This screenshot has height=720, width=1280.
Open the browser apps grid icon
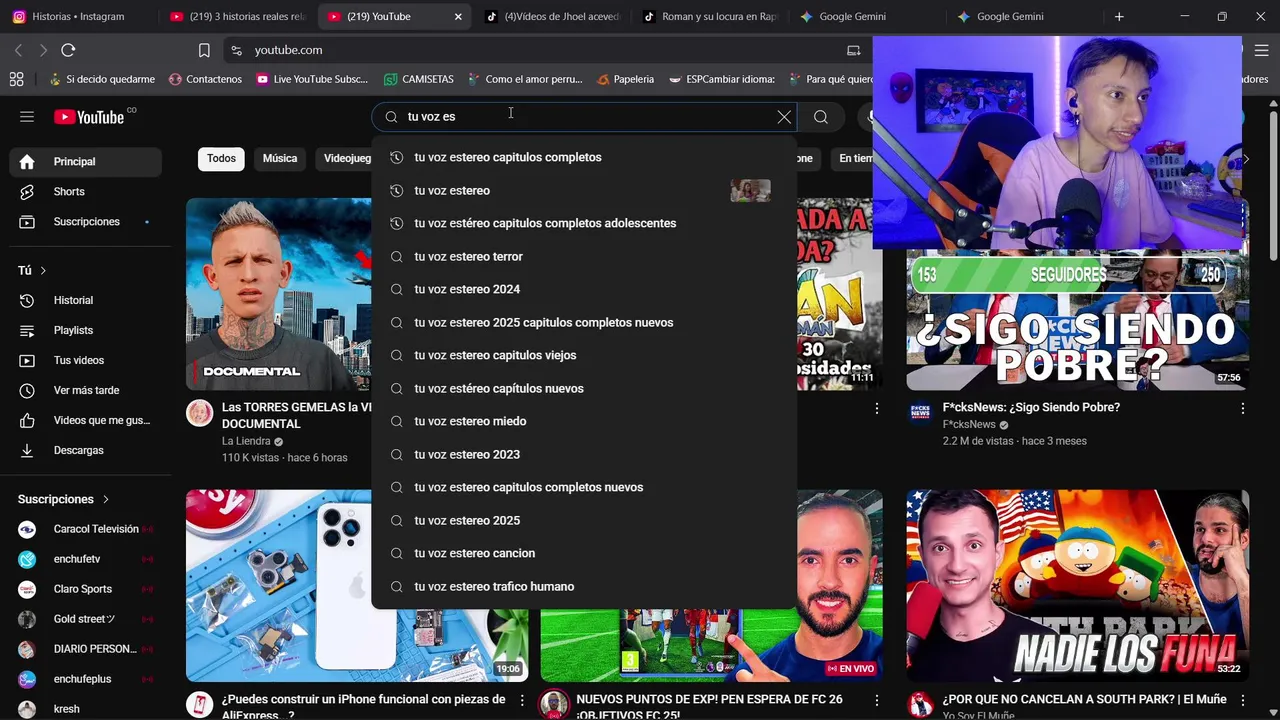click(x=16, y=79)
